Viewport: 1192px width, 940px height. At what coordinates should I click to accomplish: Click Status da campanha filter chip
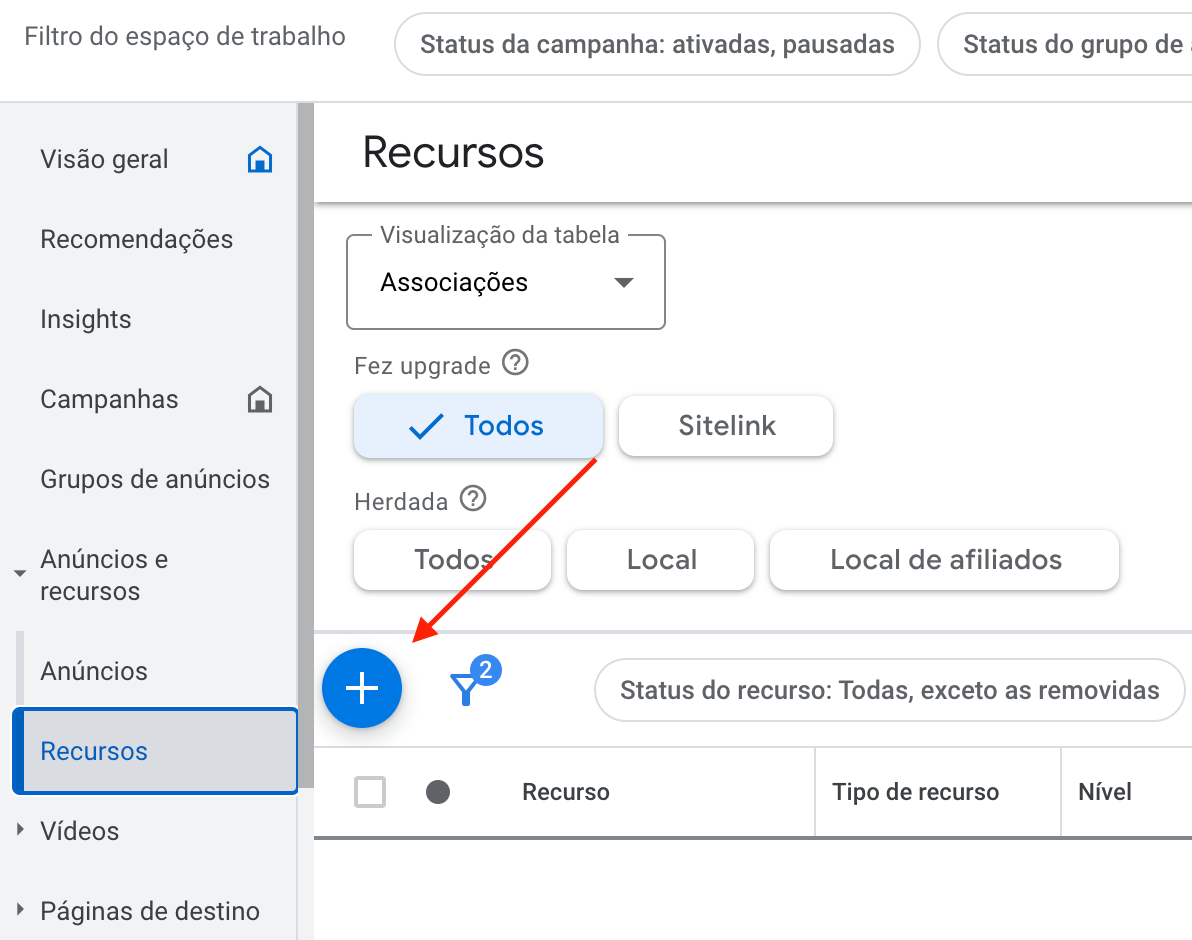coord(657,44)
